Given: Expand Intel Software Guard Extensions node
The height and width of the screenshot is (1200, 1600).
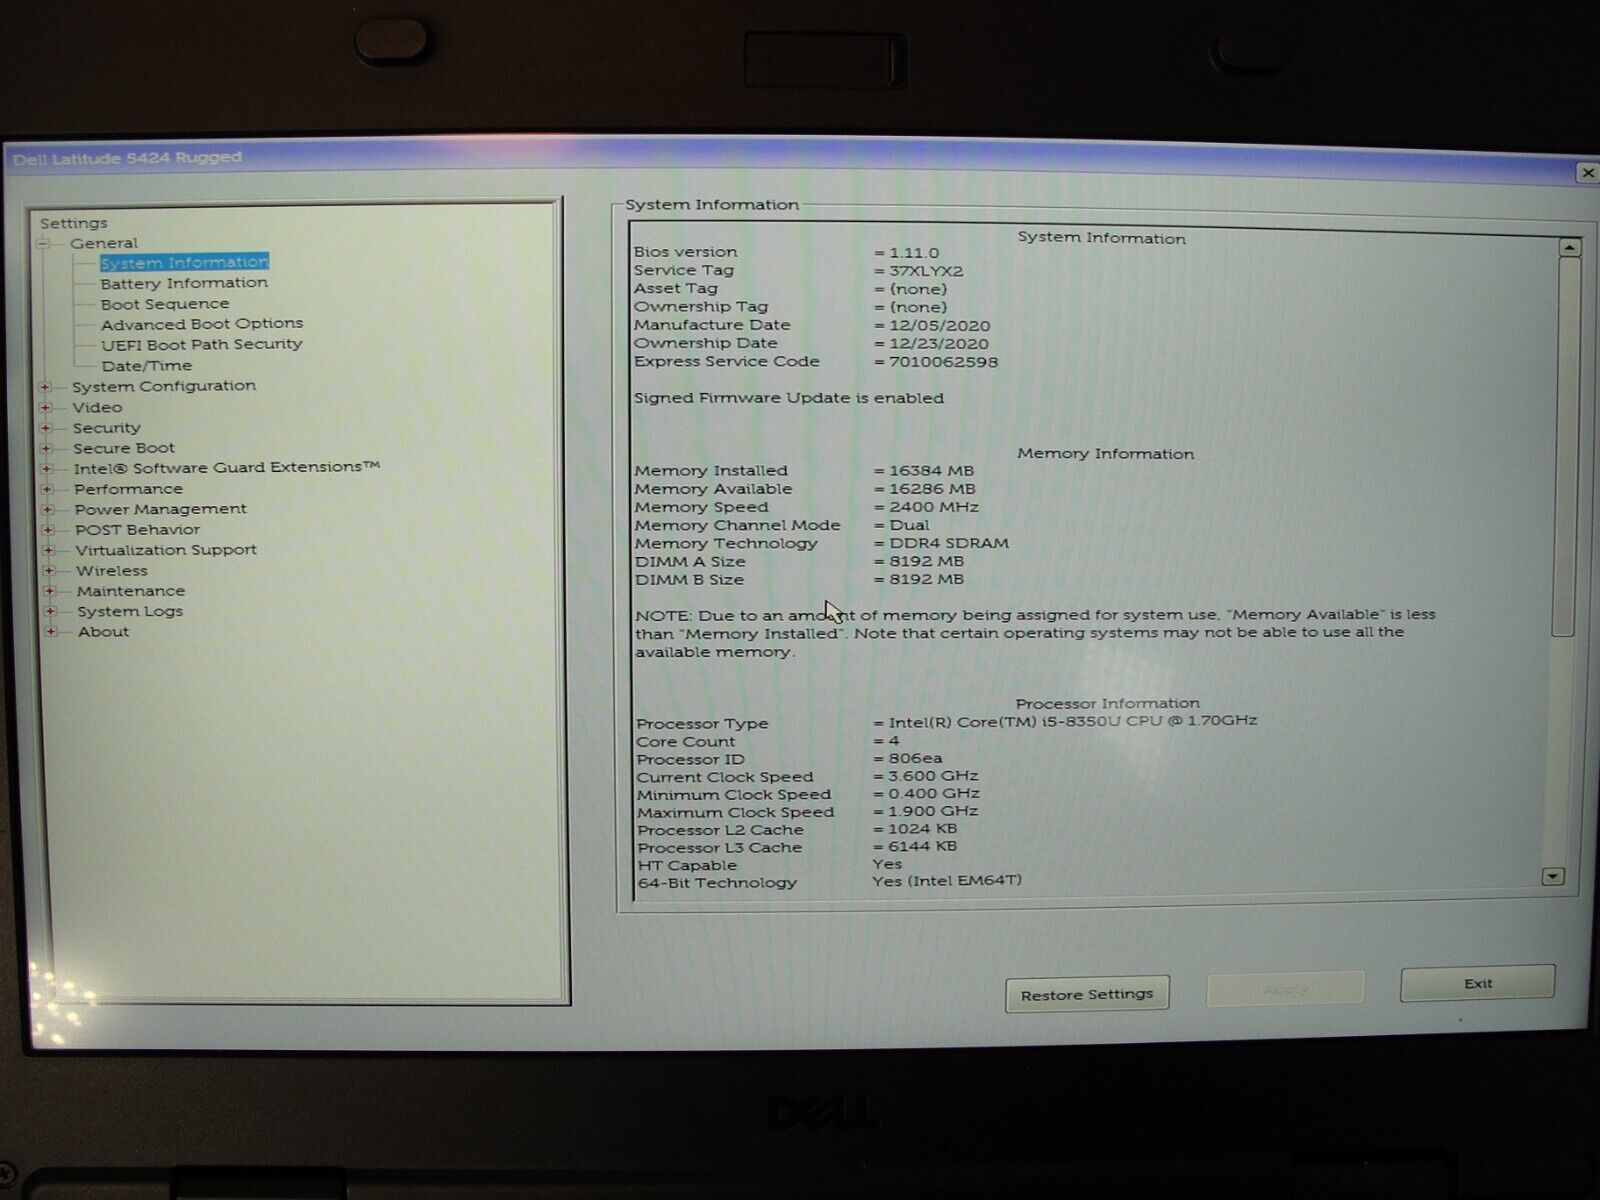Looking at the screenshot, I should coord(46,469).
